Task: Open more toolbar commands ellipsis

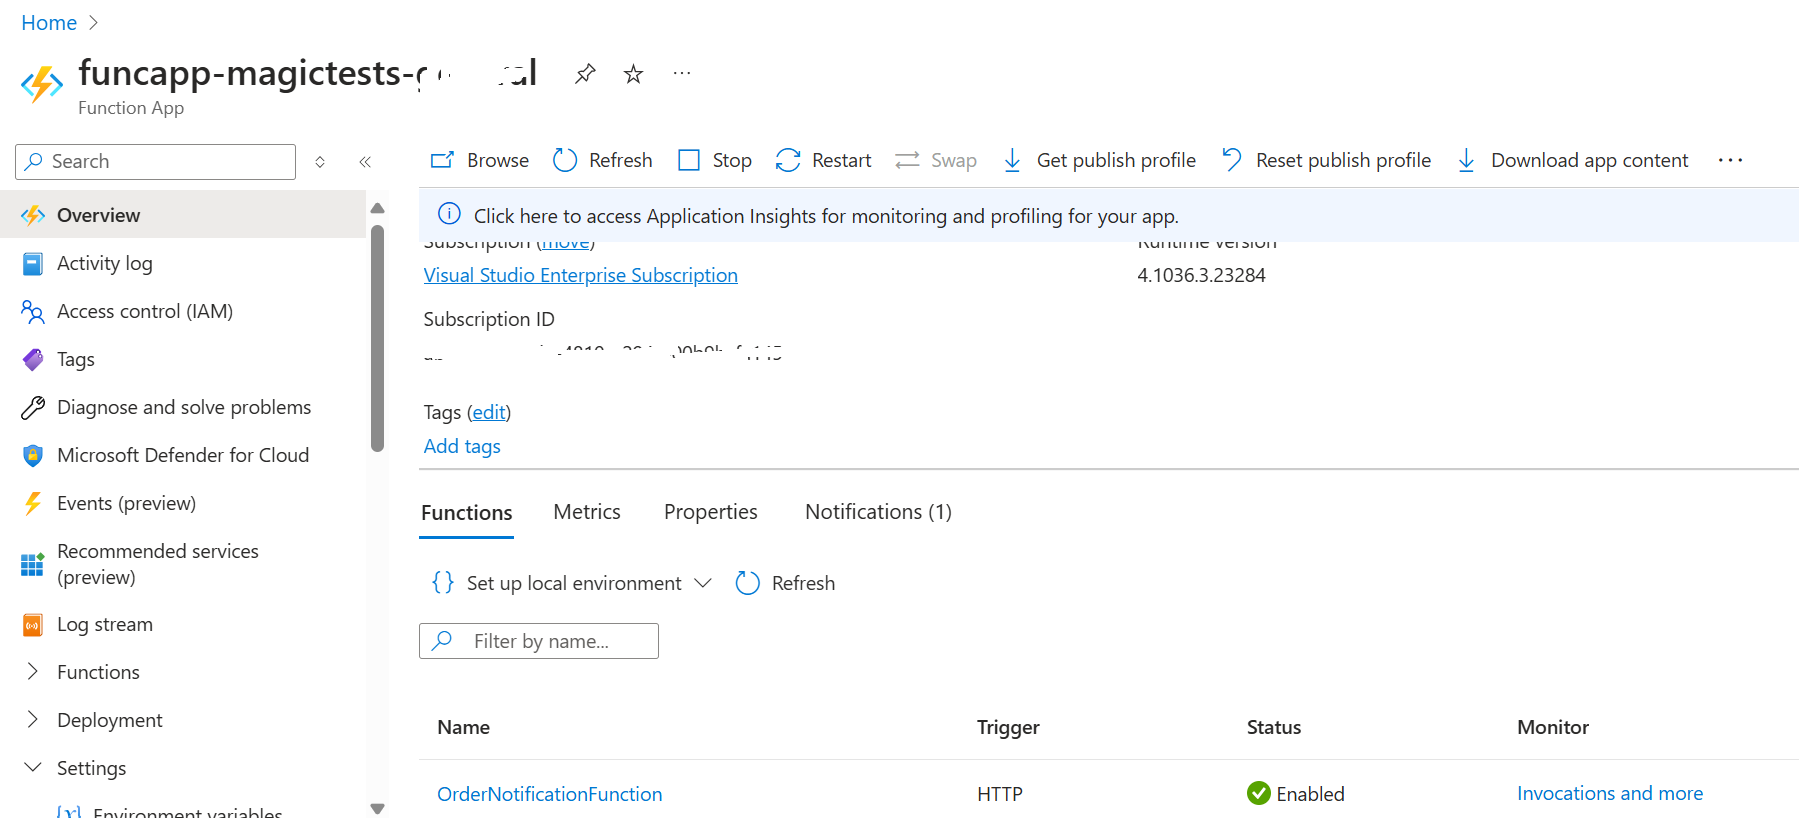Action: (1730, 160)
